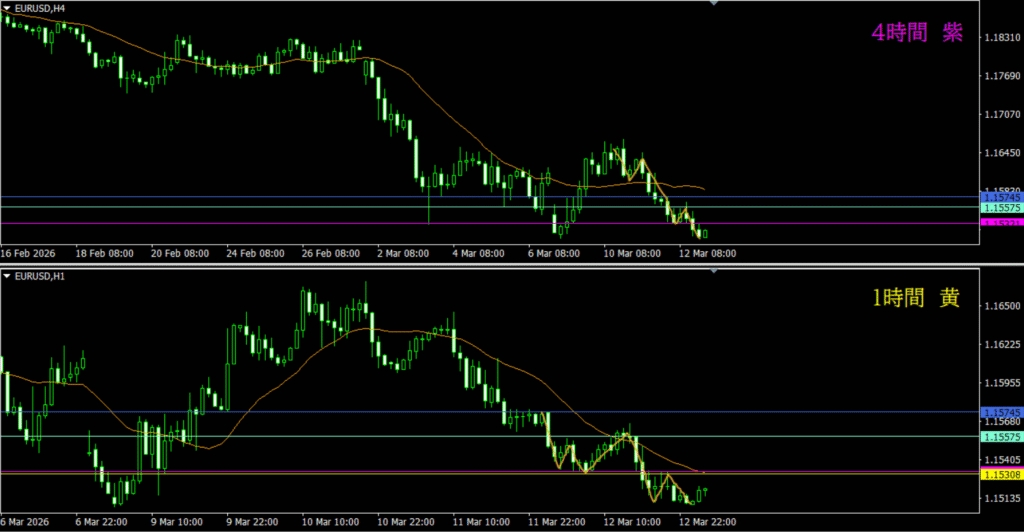The image size is (1024, 532).
Task: Click 1.16500 on the H1 price scale
Action: [x=1001, y=307]
